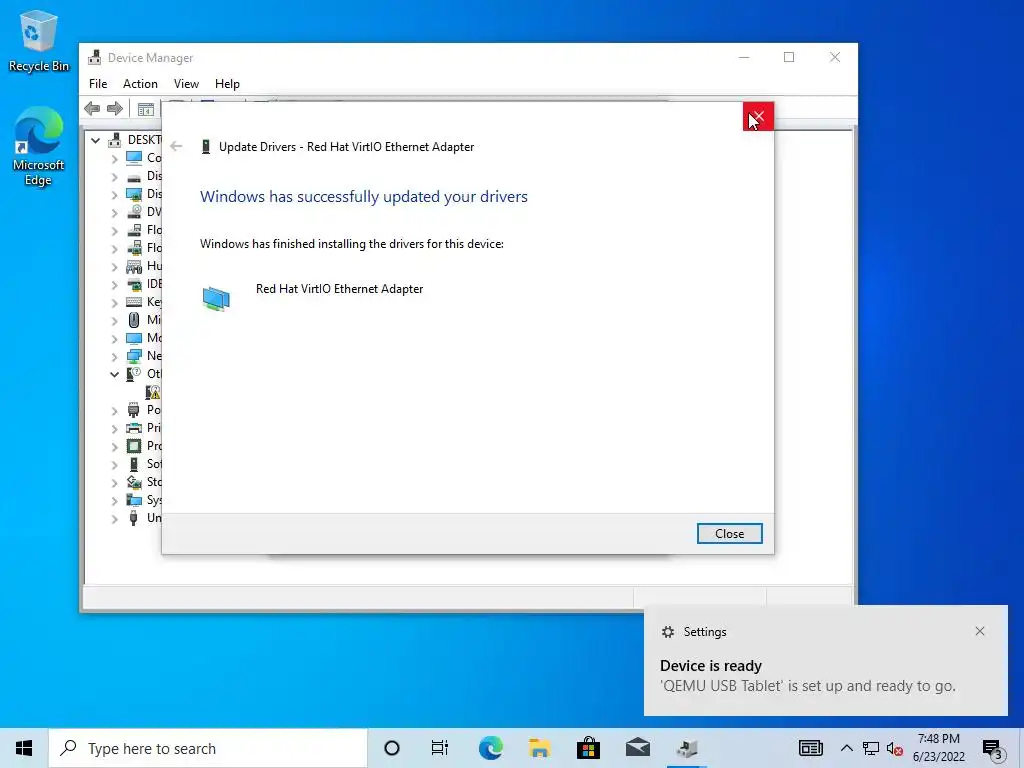Click the network tray icon
Screen dimensions: 1024x768
point(871,748)
